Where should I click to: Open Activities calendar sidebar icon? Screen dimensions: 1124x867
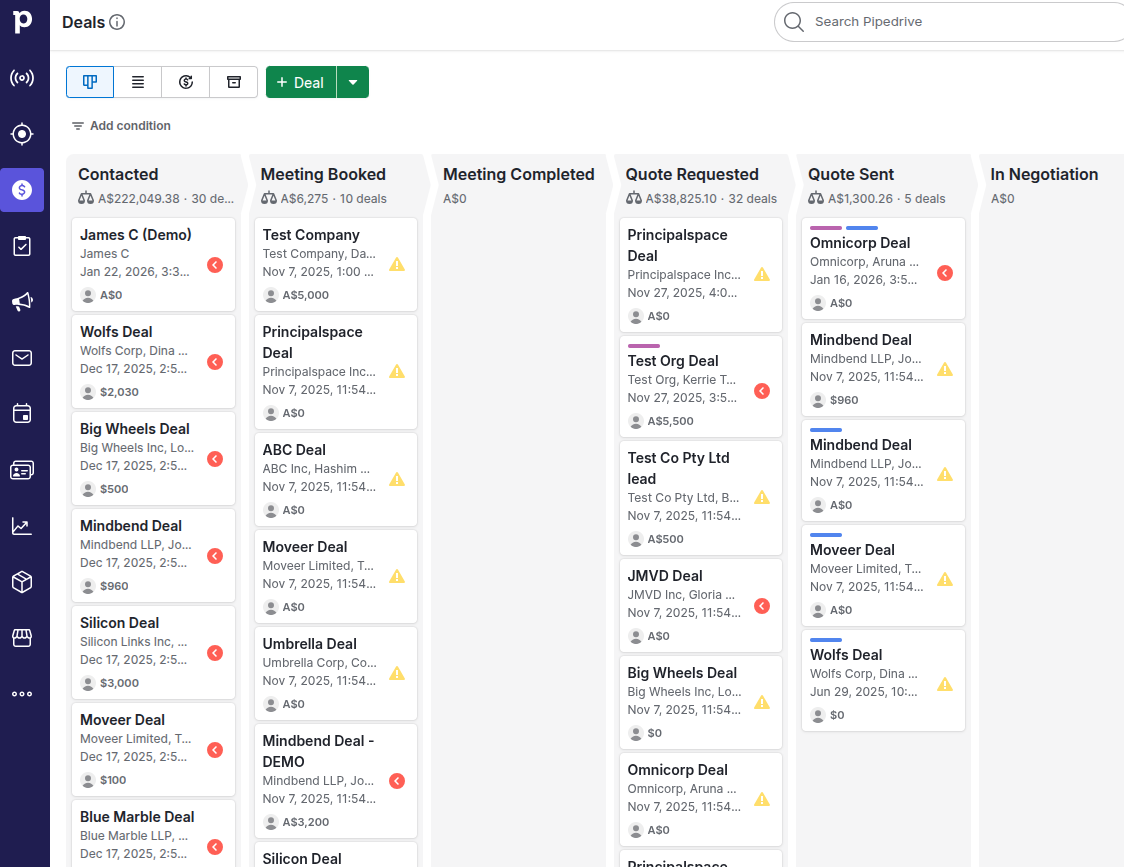(x=22, y=414)
